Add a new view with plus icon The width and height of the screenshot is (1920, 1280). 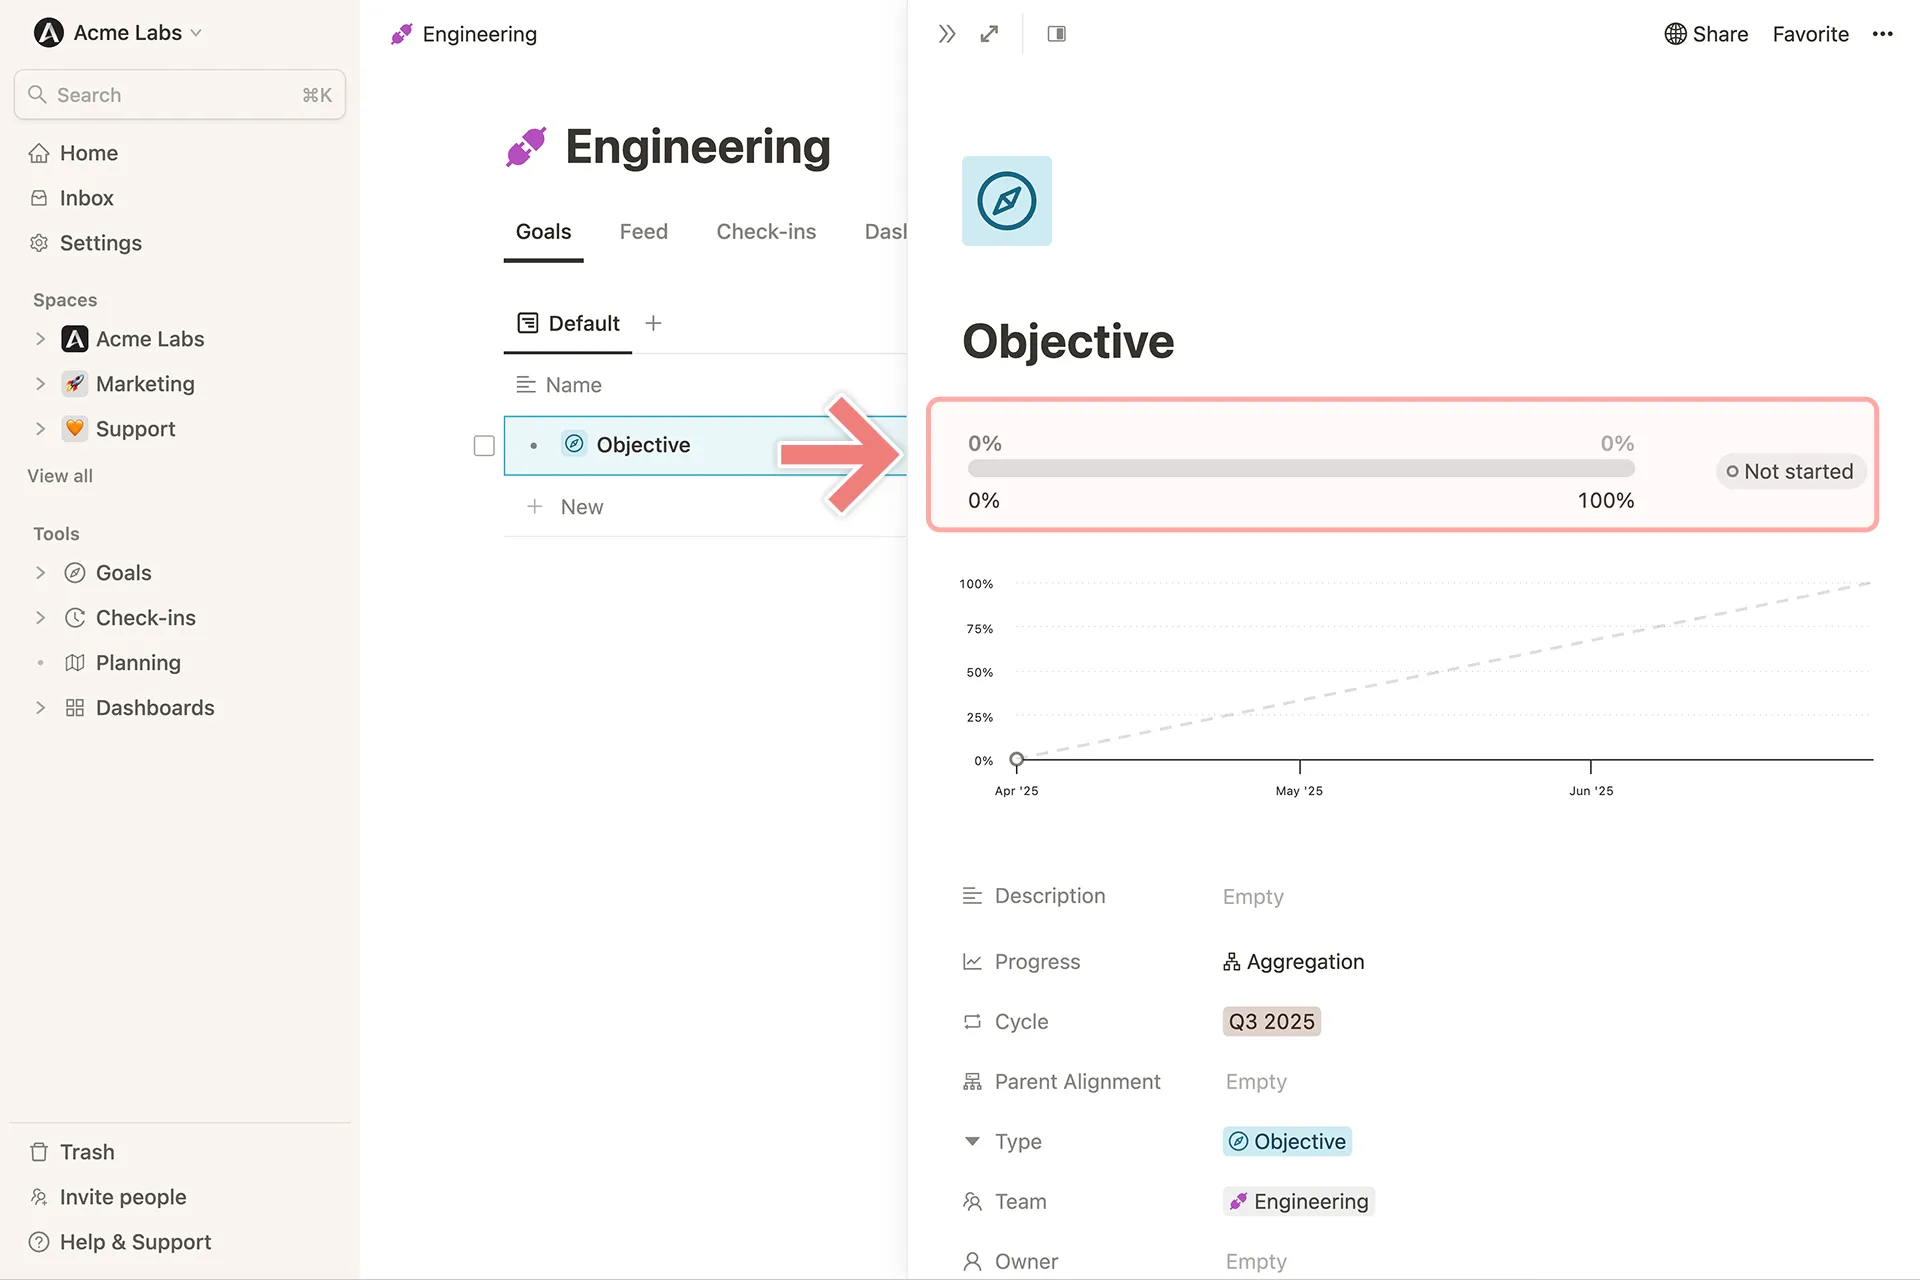point(653,323)
